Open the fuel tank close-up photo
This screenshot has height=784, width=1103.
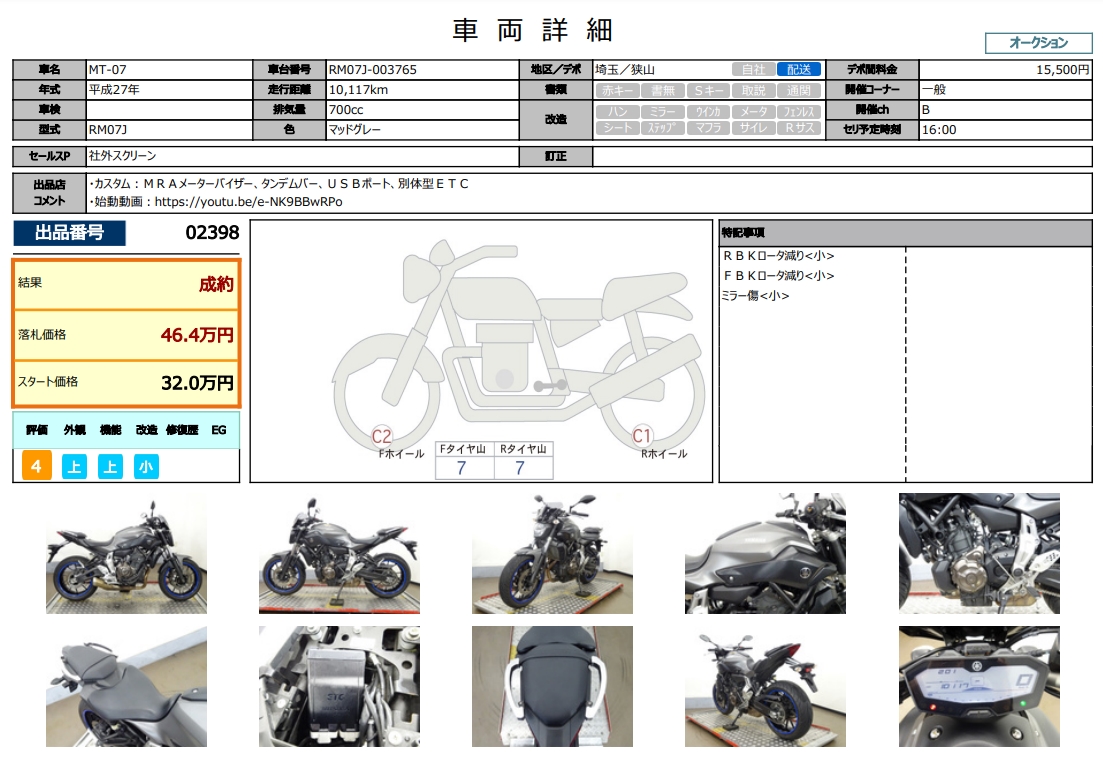tap(765, 554)
